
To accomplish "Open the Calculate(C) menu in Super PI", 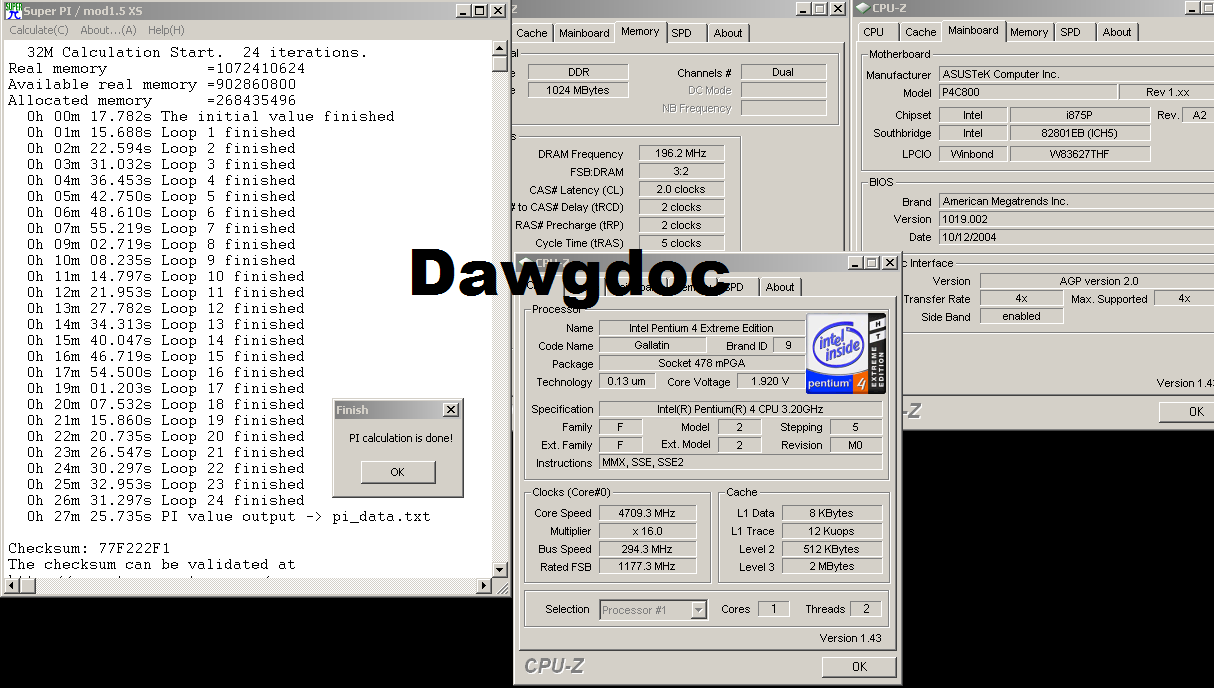I will pyautogui.click(x=39, y=30).
